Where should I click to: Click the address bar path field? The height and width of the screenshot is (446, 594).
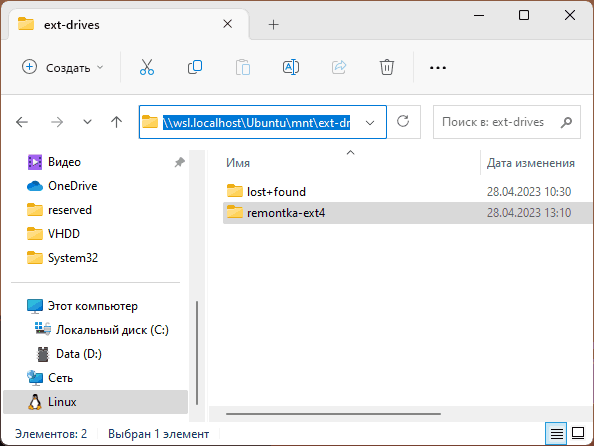(263, 122)
